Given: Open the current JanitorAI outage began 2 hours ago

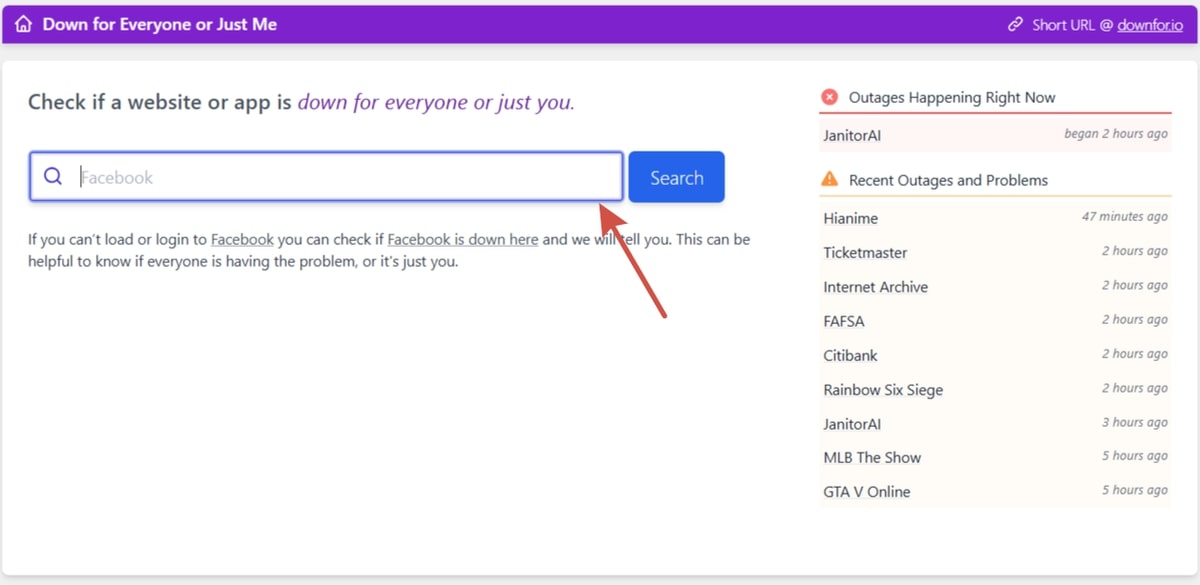Looking at the screenshot, I should pyautogui.click(x=995, y=134).
